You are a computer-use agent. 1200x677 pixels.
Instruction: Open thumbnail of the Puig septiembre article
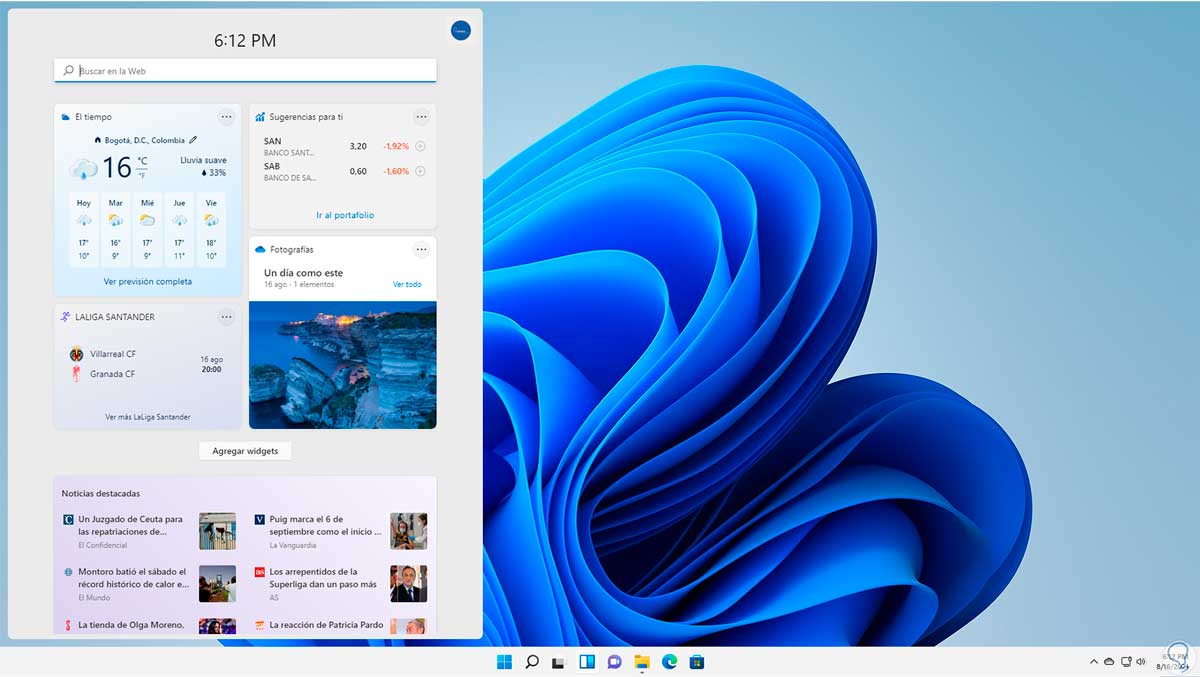(408, 531)
